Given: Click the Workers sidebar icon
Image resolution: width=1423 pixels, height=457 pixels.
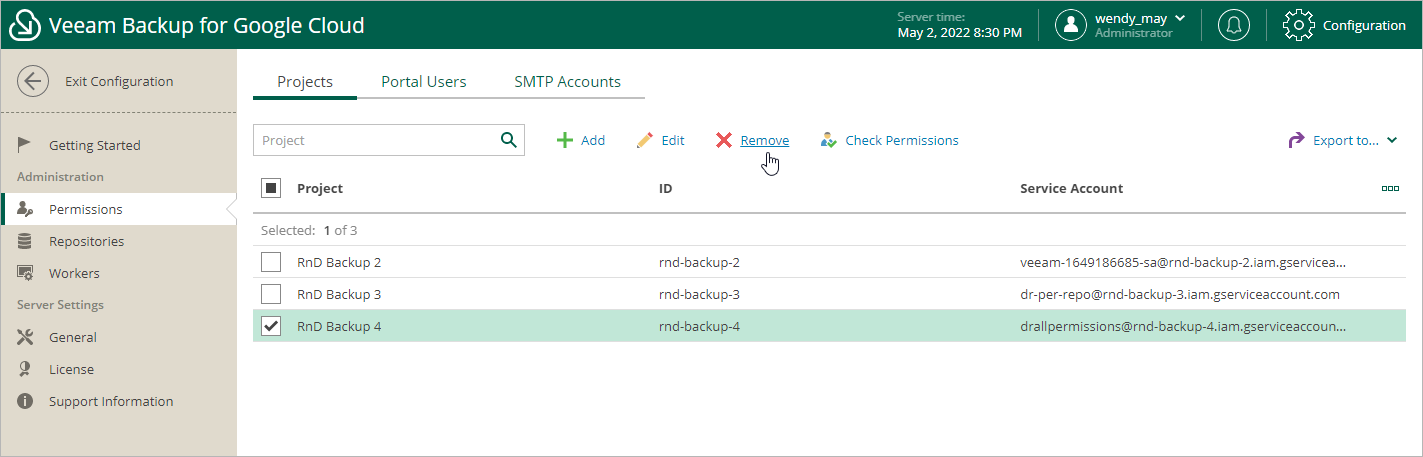Looking at the screenshot, I should click(26, 273).
